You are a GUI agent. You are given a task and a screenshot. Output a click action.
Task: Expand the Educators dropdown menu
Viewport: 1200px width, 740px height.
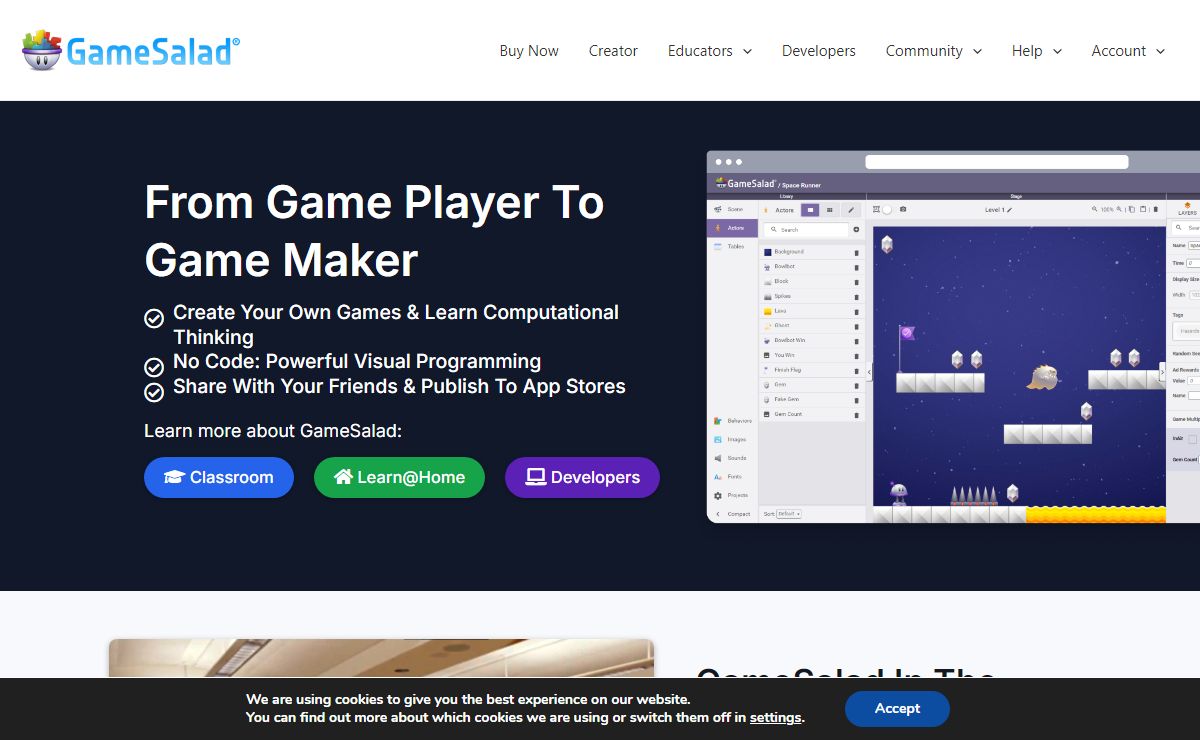pos(710,51)
